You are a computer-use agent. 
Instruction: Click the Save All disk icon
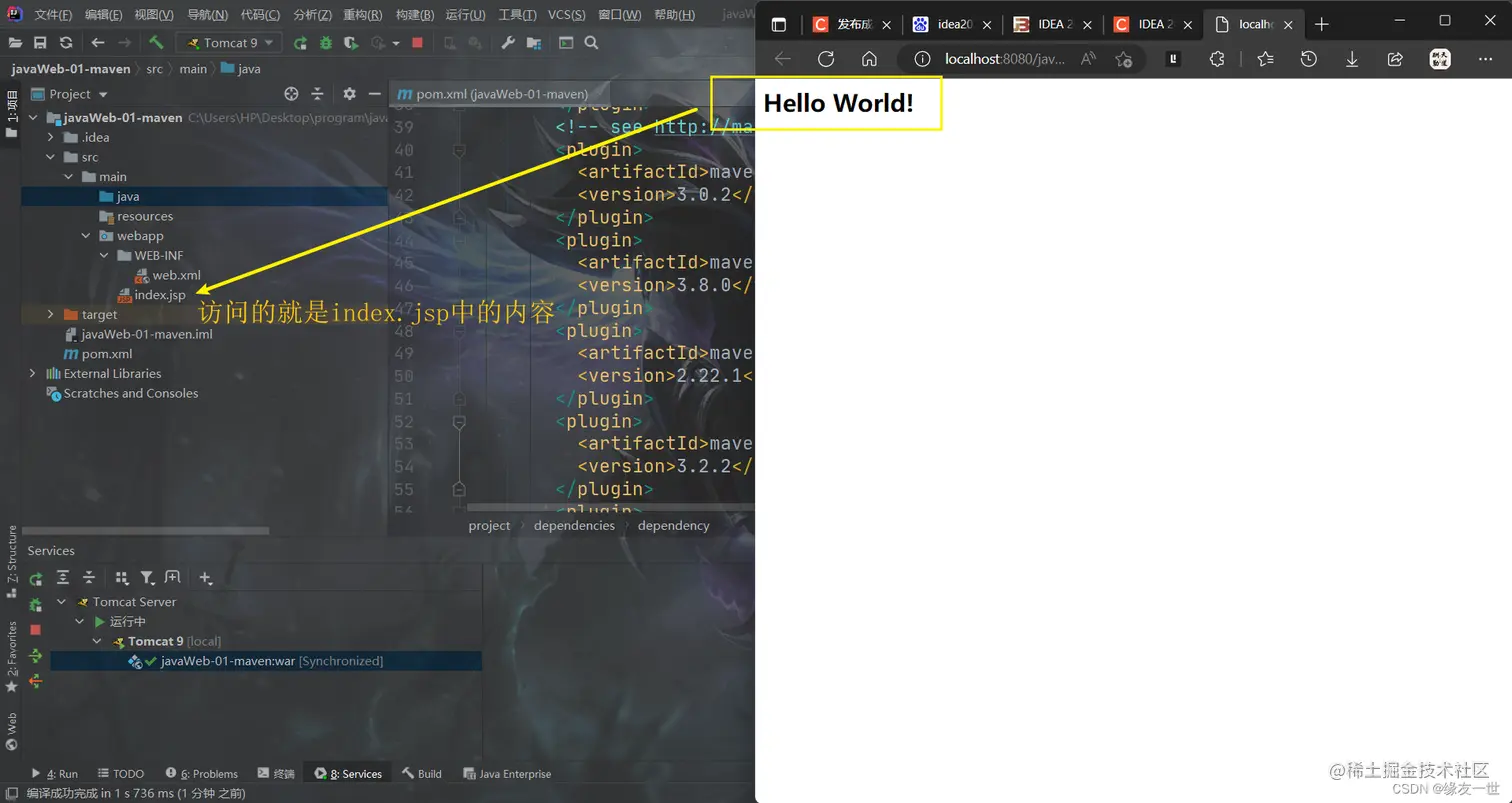tap(40, 43)
